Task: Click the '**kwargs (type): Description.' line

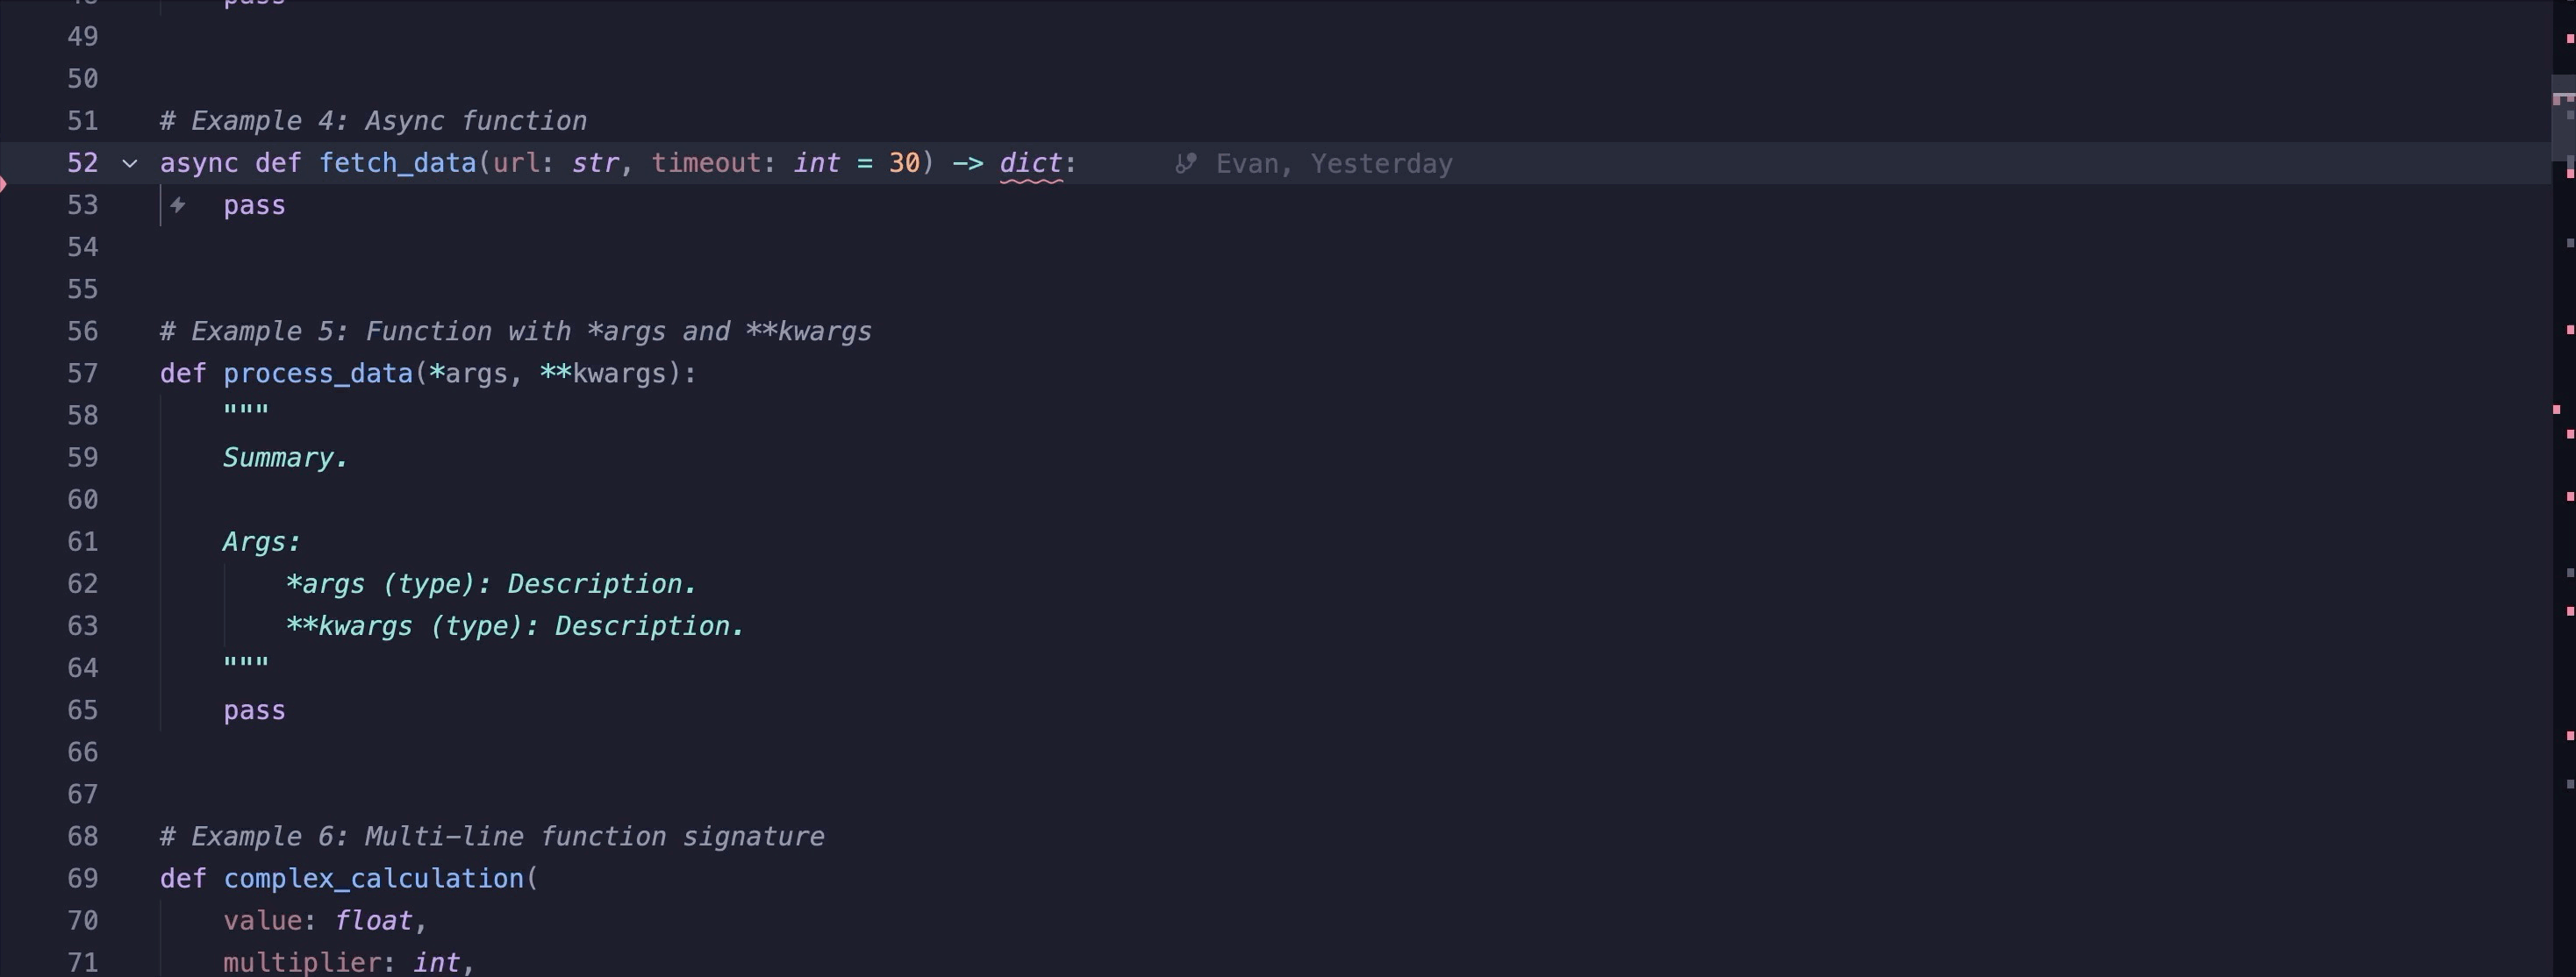Action: point(515,626)
